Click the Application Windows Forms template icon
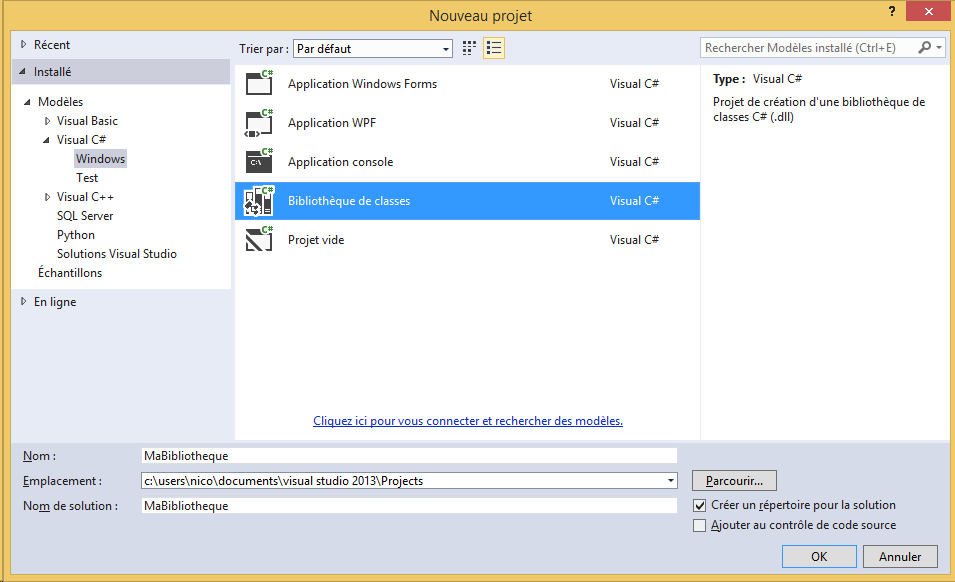The height and width of the screenshot is (582, 955). (x=259, y=83)
